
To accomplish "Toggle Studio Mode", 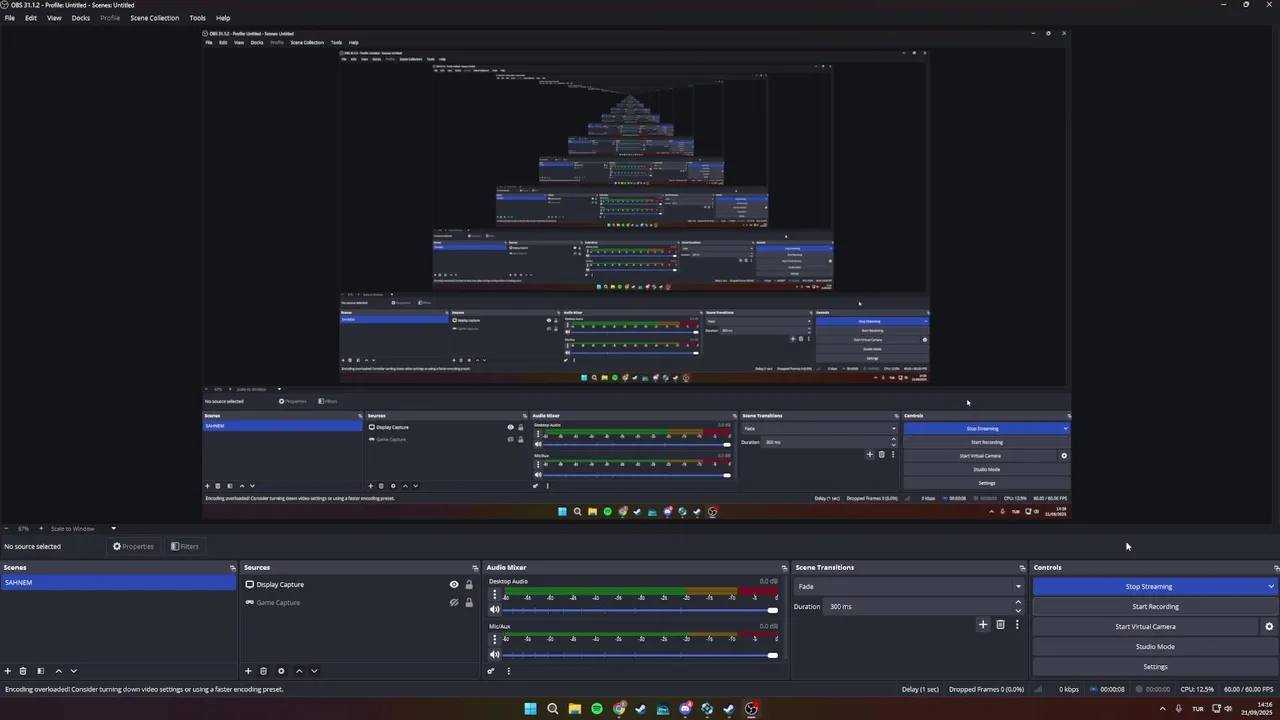I will (1155, 647).
